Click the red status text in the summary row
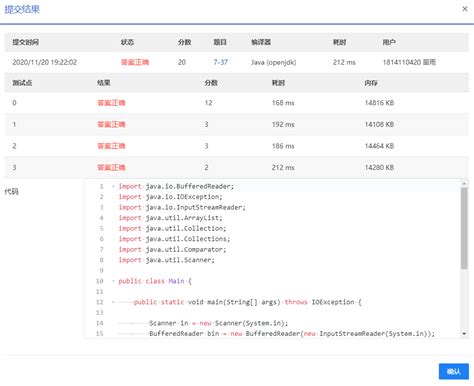 (x=135, y=62)
